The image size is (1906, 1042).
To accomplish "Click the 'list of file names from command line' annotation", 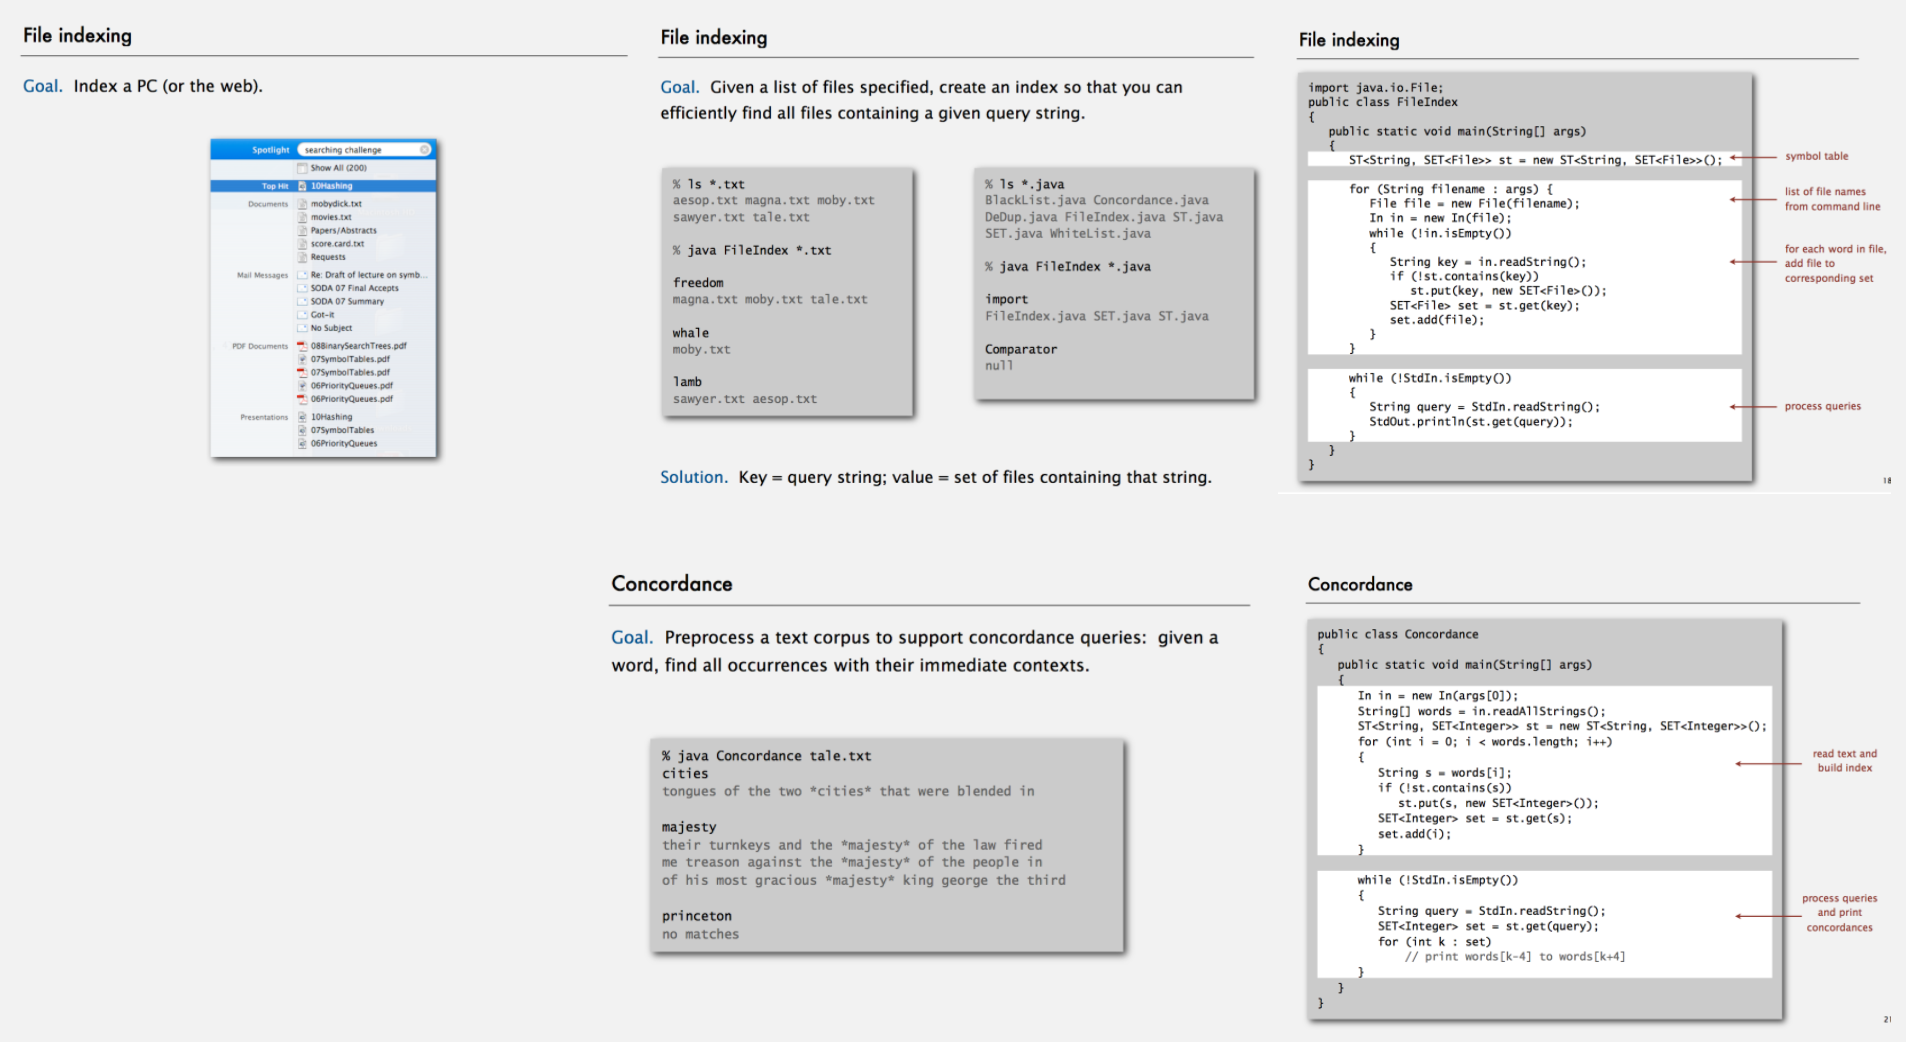I will tap(1833, 199).
